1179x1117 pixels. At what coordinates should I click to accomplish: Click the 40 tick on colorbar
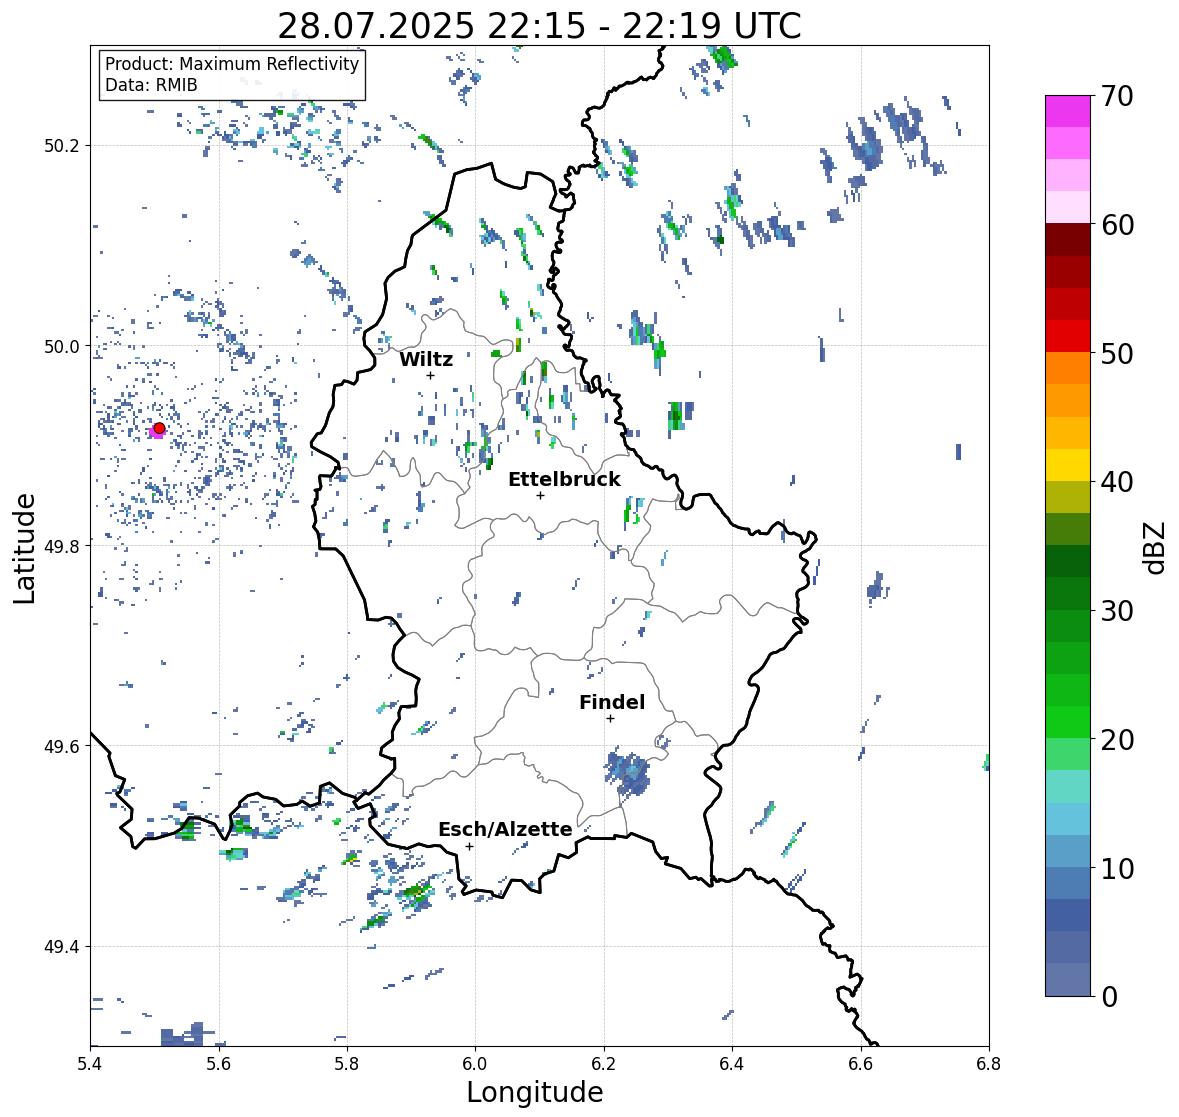(1116, 482)
